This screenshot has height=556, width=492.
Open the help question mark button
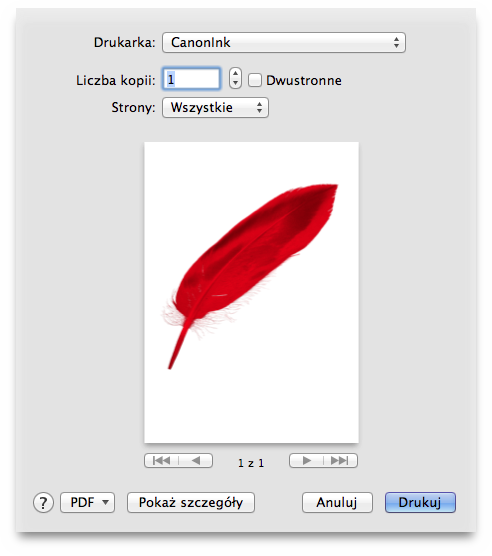(43, 502)
